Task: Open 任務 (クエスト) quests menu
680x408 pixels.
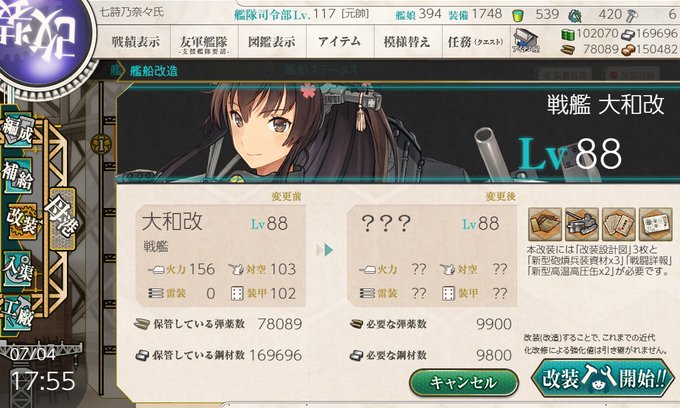Action: pos(476,42)
